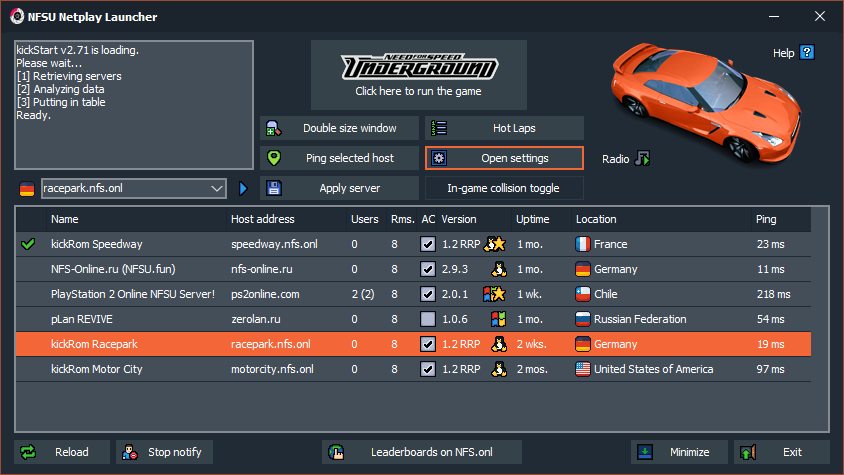
Task: Open Leaderboards on NFS.onl button label
Action: click(432, 452)
